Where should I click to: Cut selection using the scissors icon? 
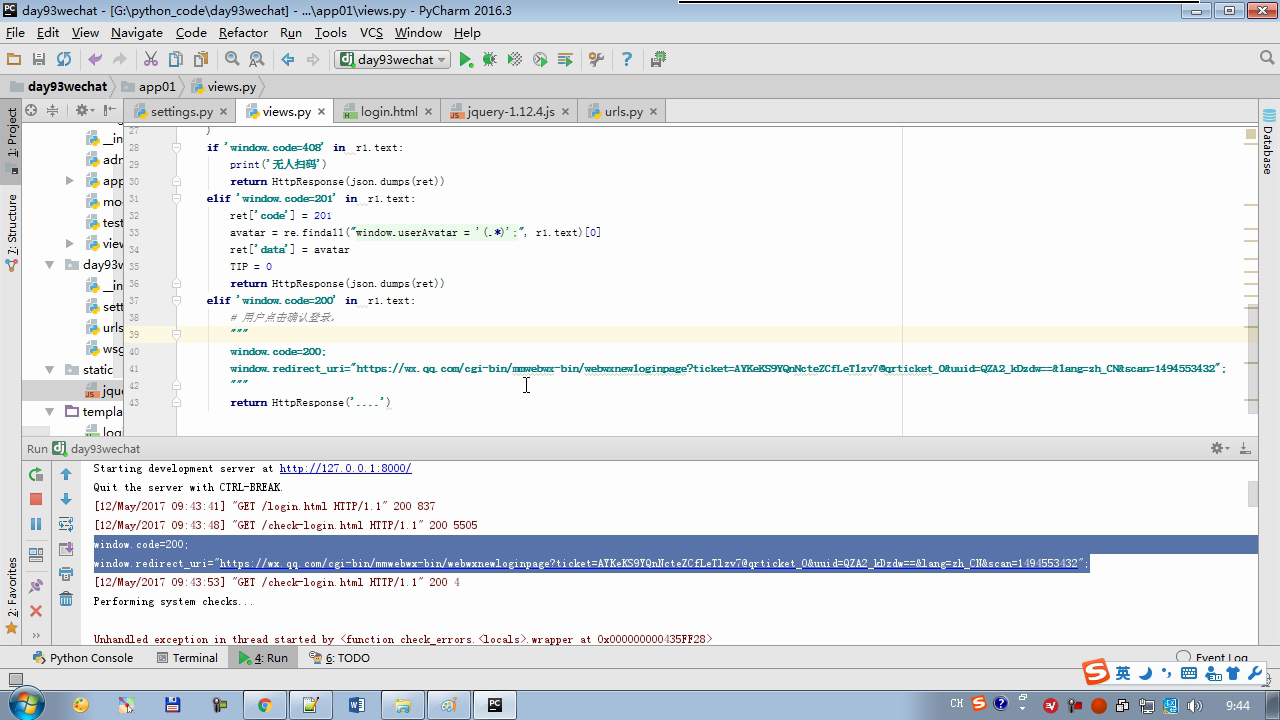151,60
